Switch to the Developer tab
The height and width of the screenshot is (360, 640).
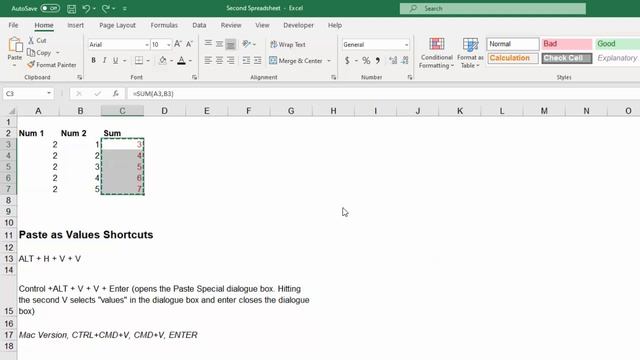(298, 25)
